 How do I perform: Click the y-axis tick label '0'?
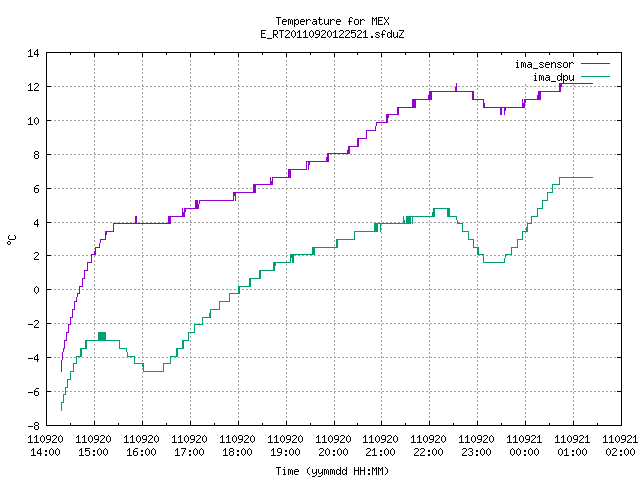36,290
